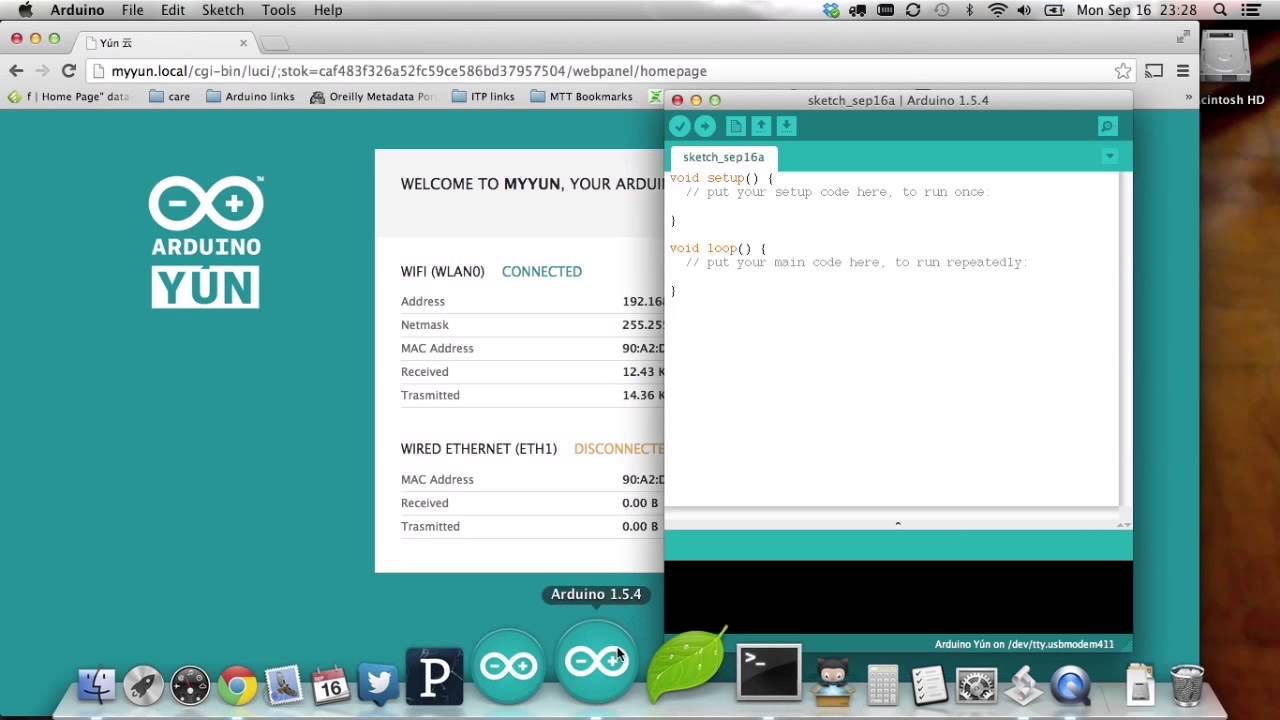Open the Apple menu
This screenshot has width=1280, height=720.
click(x=25, y=10)
